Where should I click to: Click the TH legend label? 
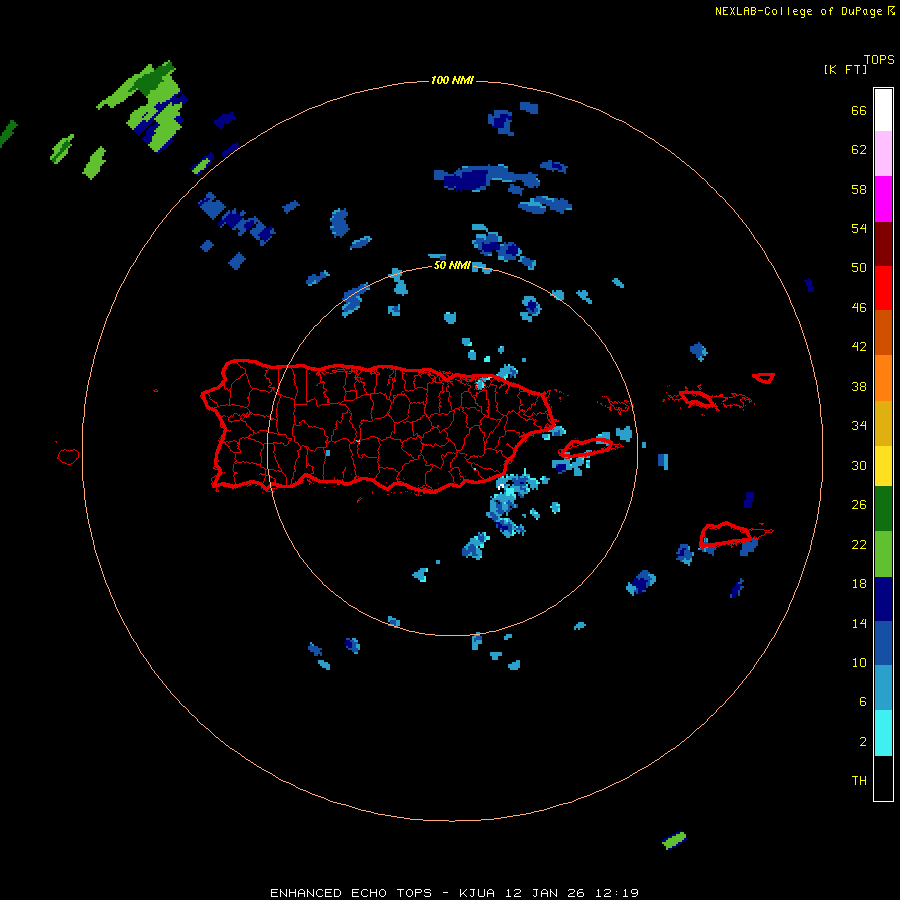859,781
